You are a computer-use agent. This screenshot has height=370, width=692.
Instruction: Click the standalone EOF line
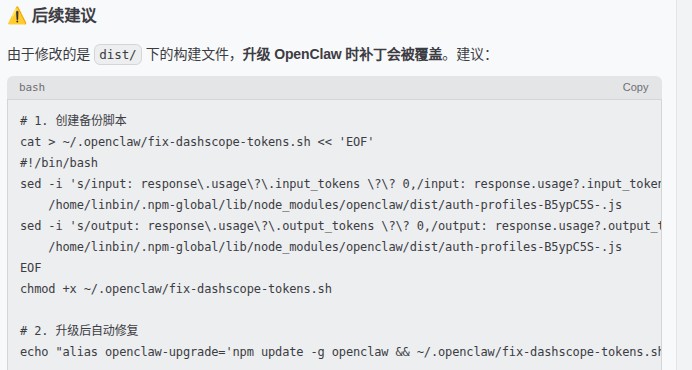tap(30, 268)
